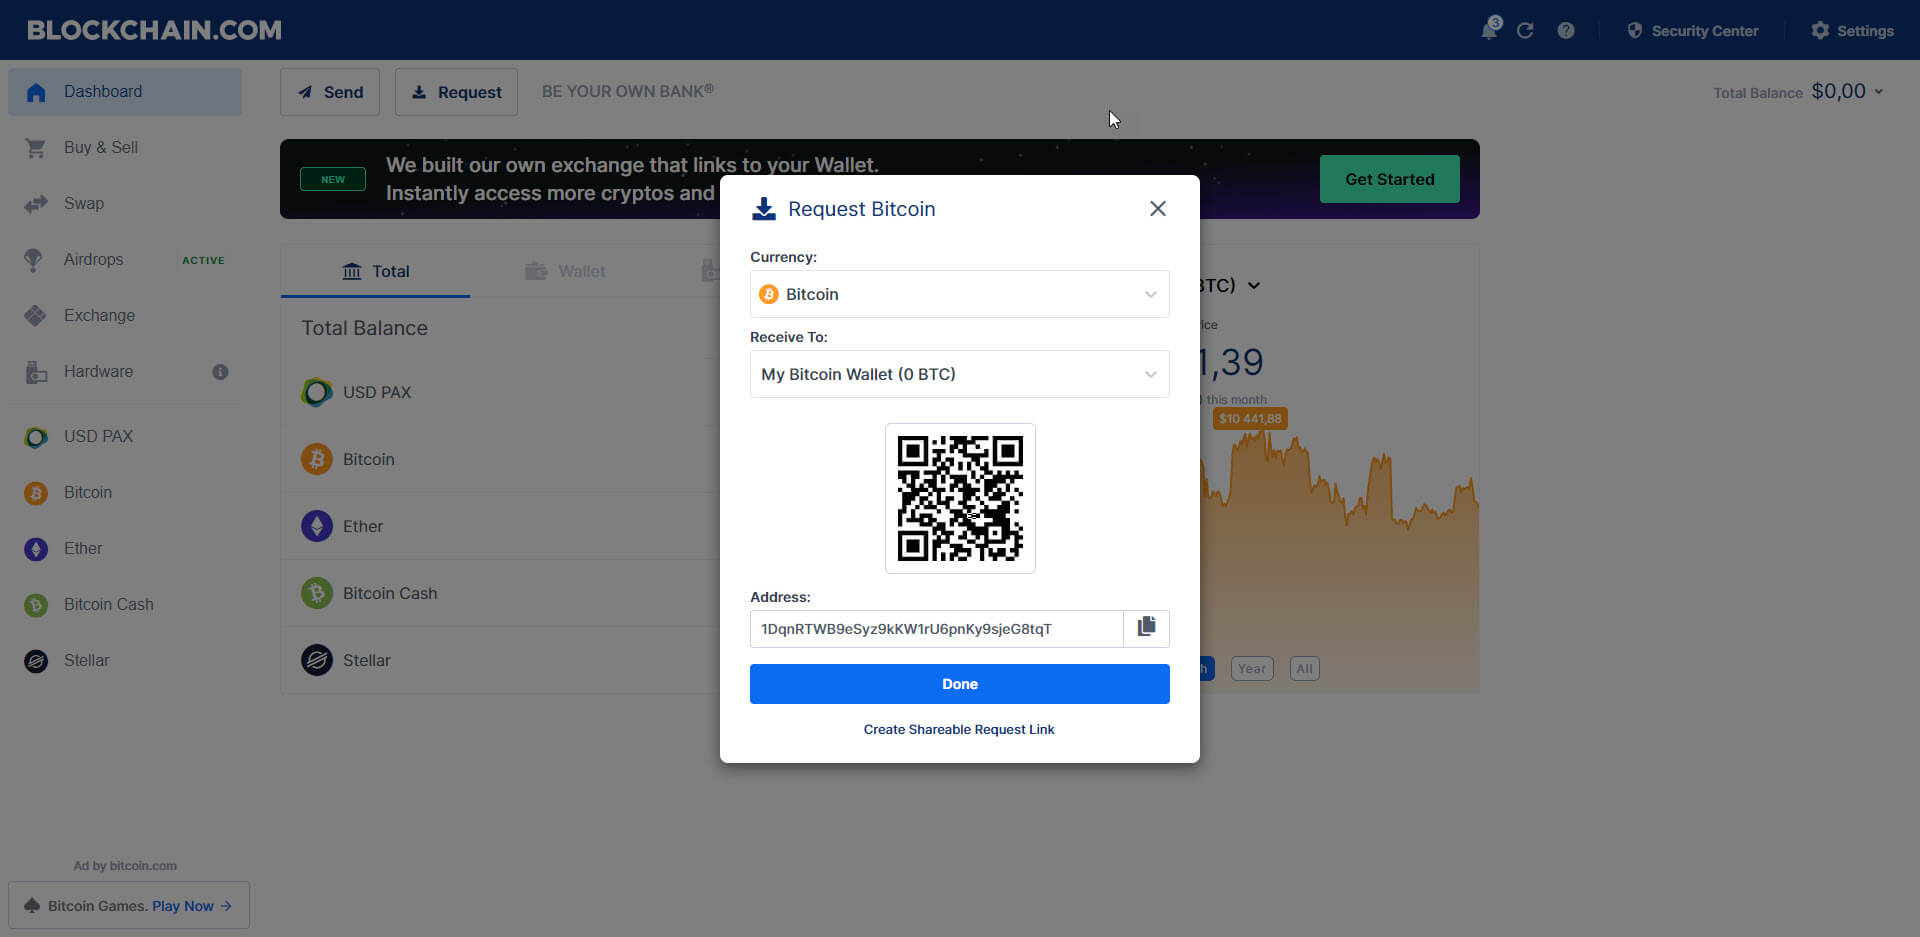
Task: Click the Bitcoin address input field
Action: click(x=937, y=629)
